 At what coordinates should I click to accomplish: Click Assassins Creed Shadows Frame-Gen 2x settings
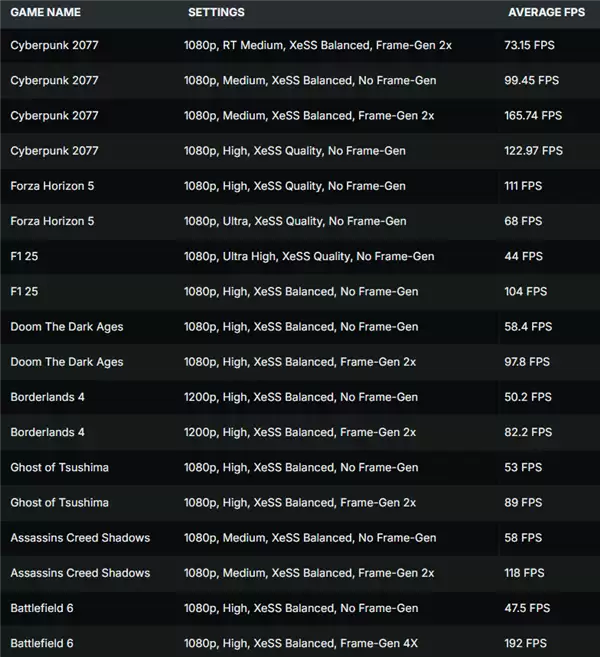[x=309, y=573]
